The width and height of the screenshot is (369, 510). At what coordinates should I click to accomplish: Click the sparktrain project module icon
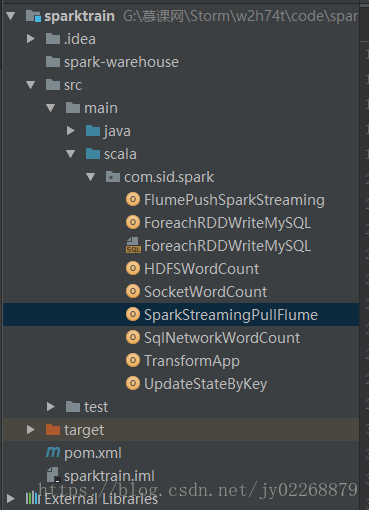pos(33,16)
